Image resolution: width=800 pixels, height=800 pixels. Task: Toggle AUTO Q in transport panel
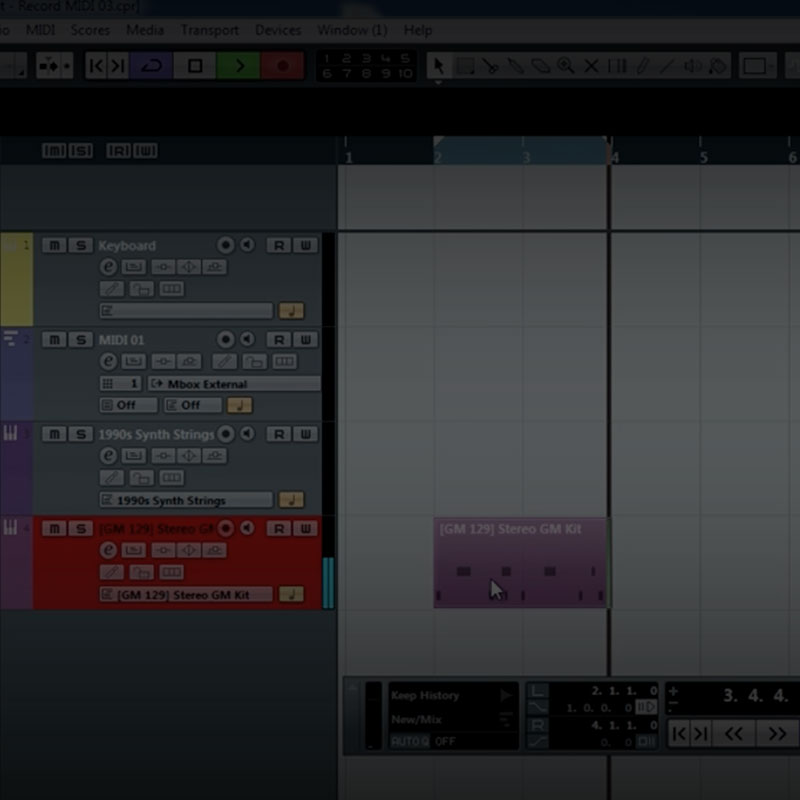click(410, 741)
